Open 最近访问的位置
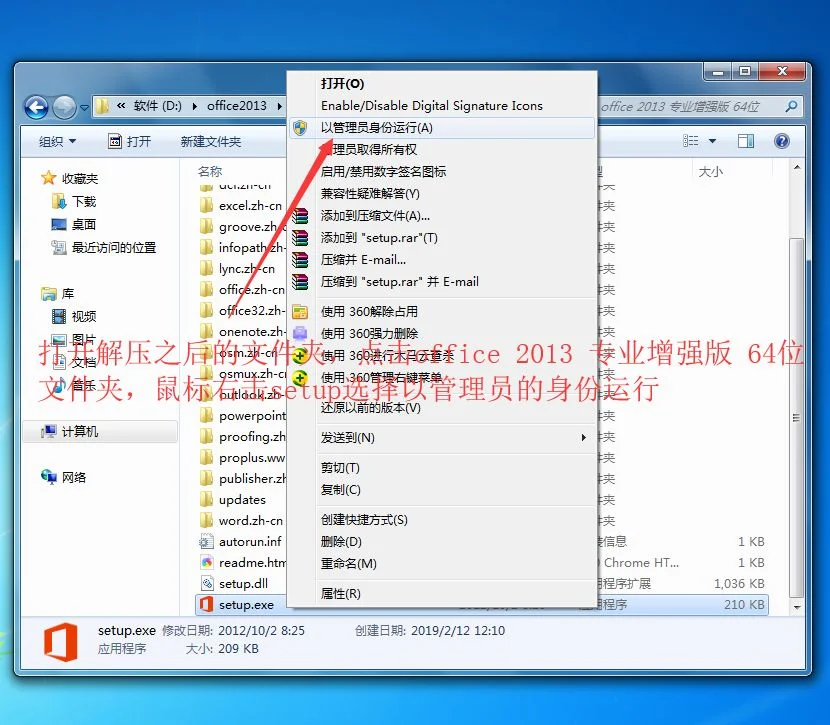830x725 pixels. (104, 248)
